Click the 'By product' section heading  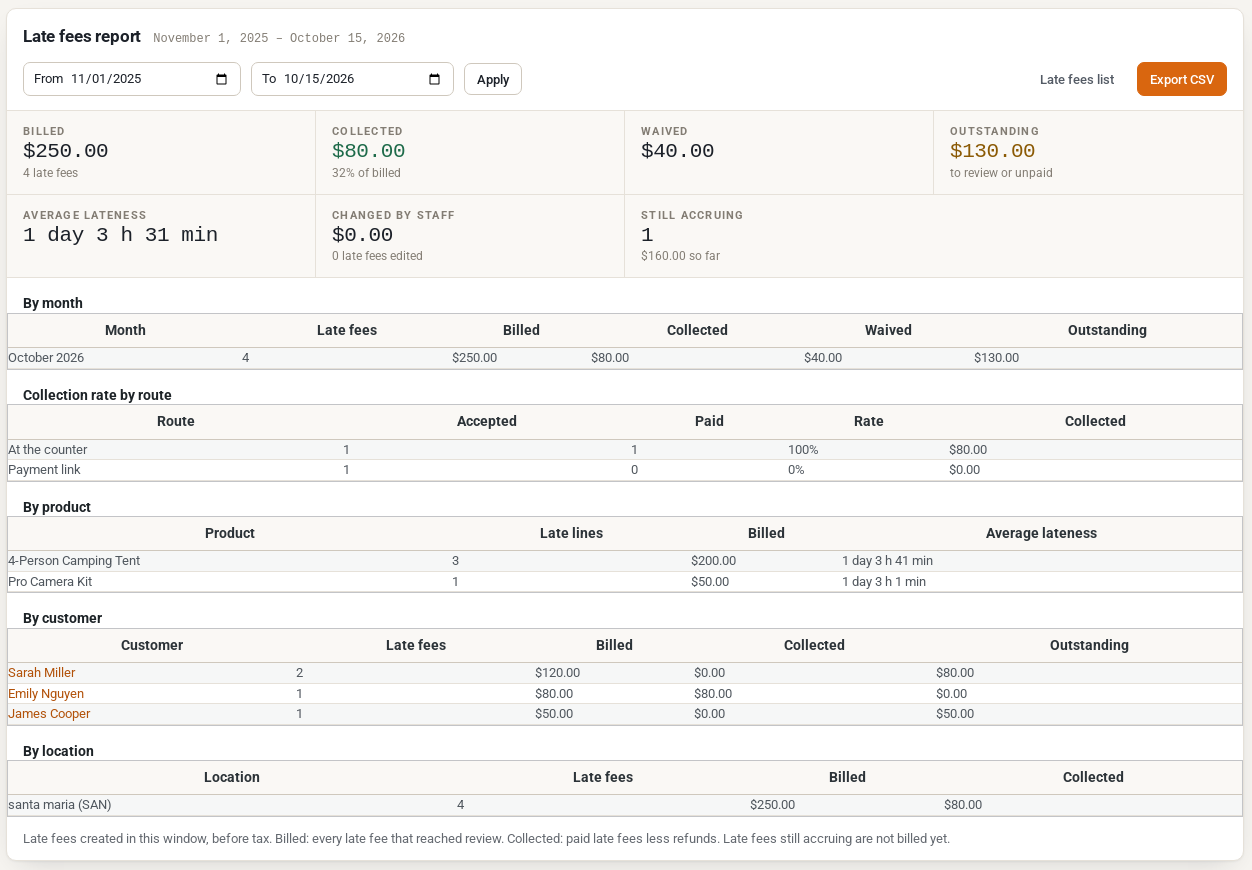(57, 507)
